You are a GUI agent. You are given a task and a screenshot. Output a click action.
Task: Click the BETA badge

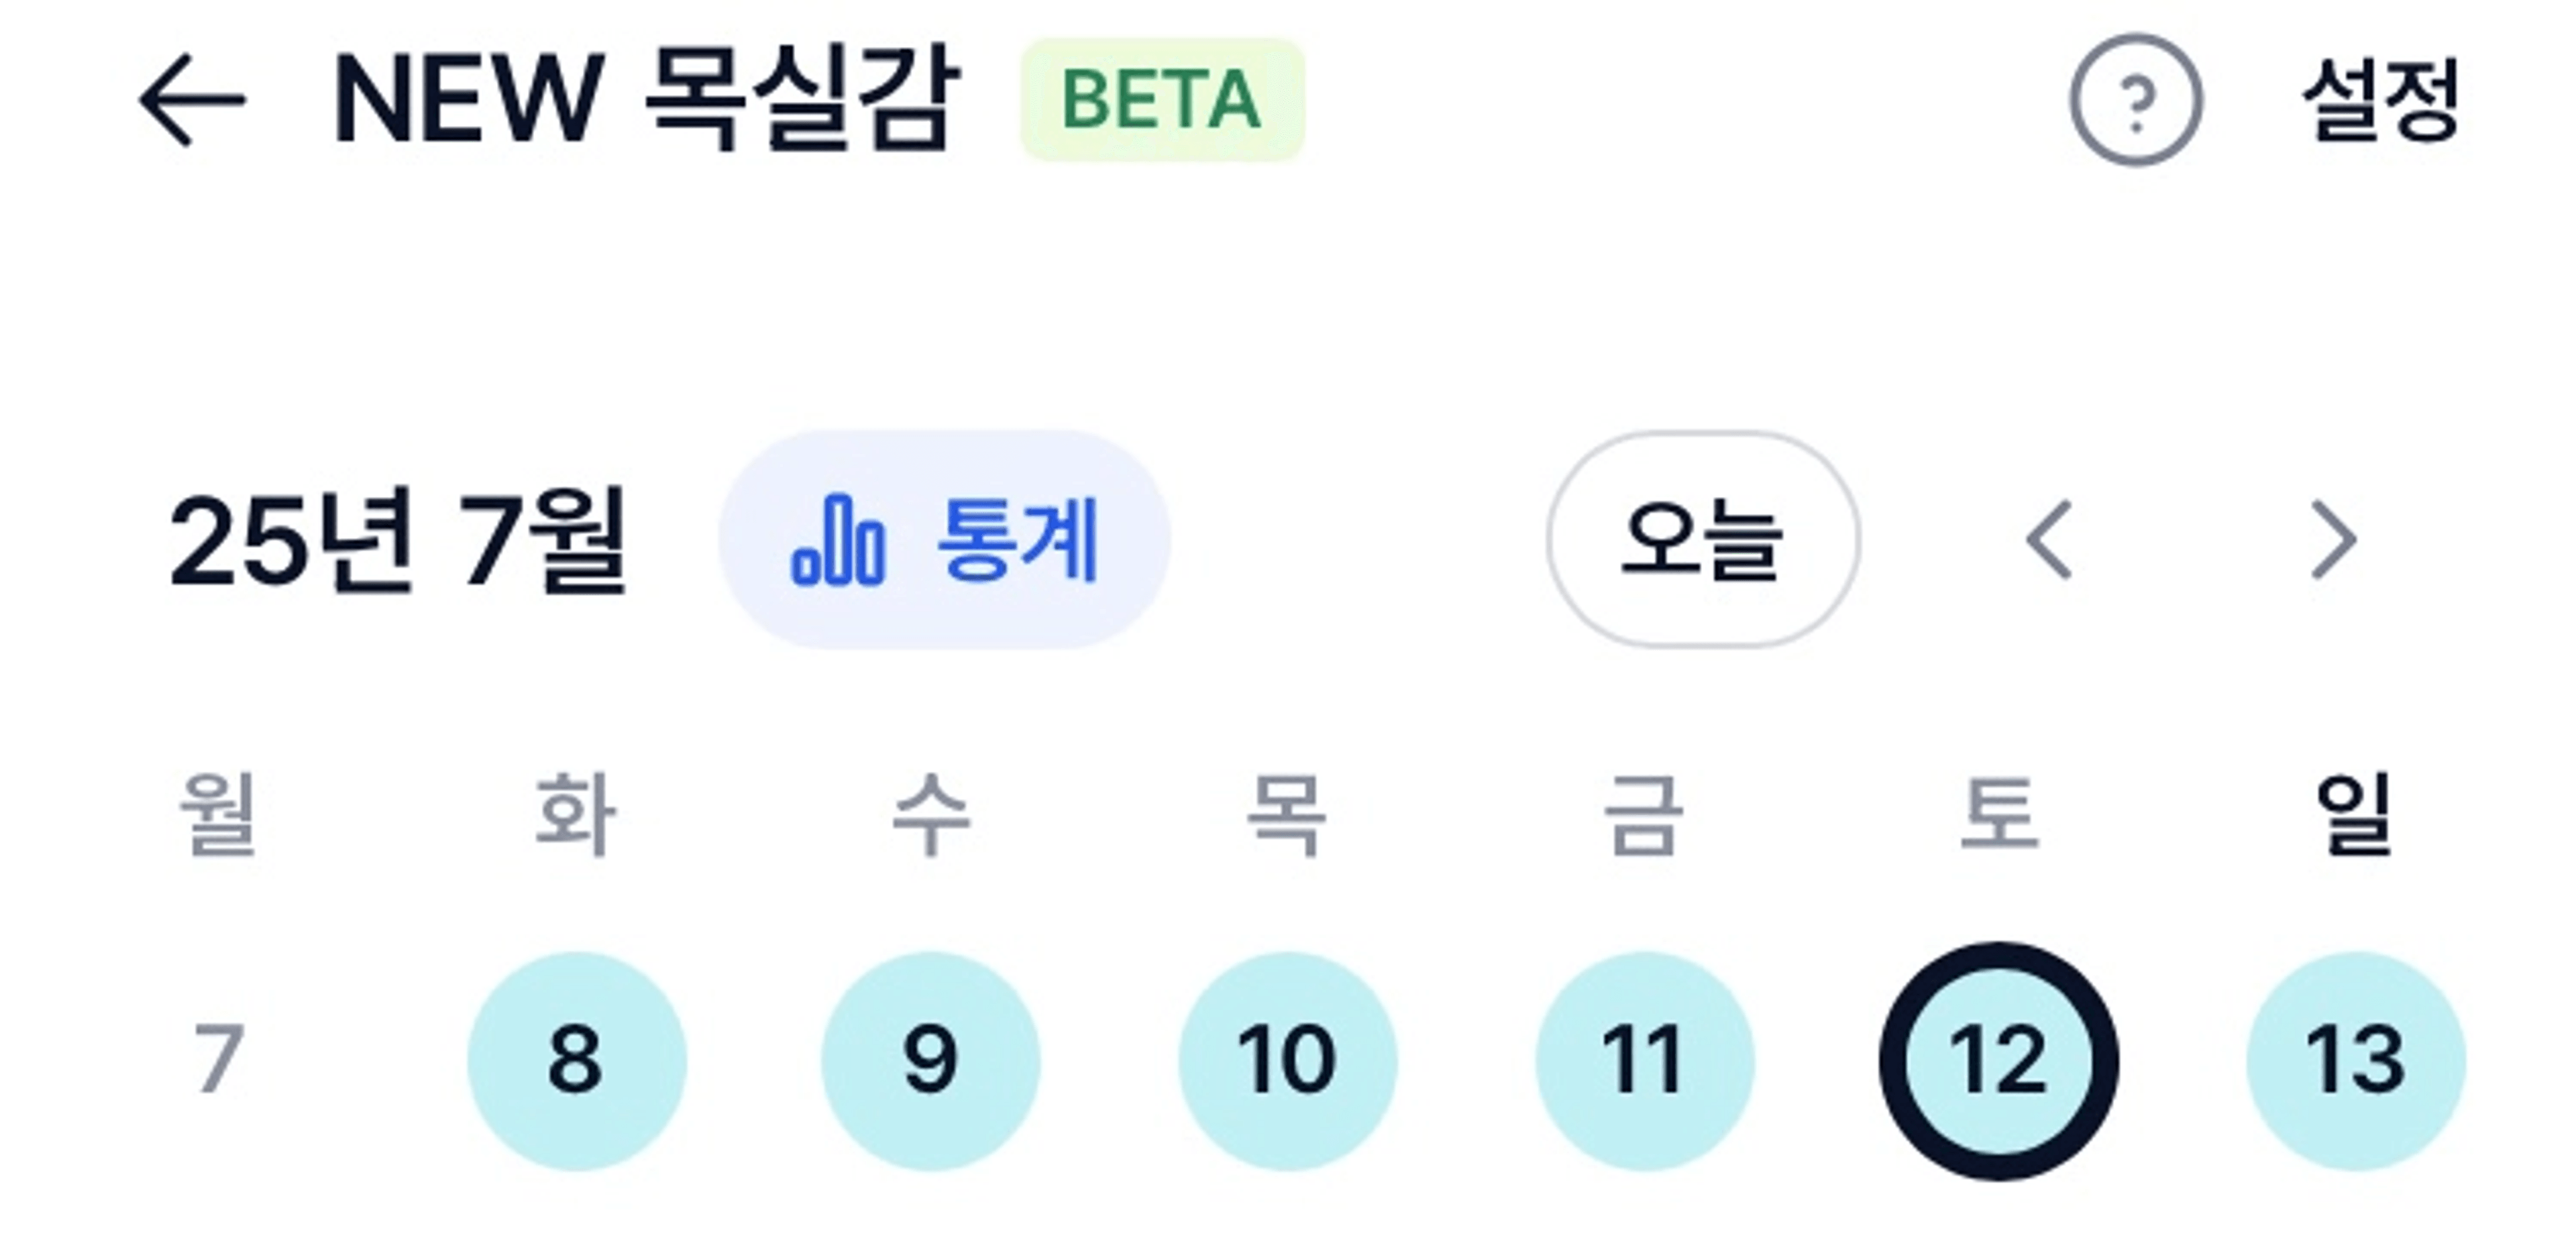(1162, 100)
